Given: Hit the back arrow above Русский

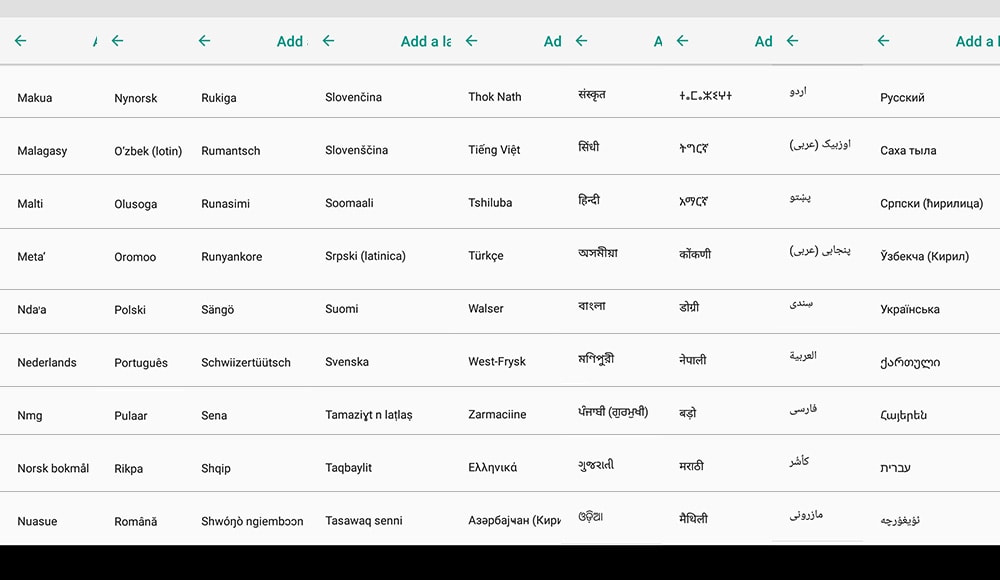Looking at the screenshot, I should (x=883, y=41).
